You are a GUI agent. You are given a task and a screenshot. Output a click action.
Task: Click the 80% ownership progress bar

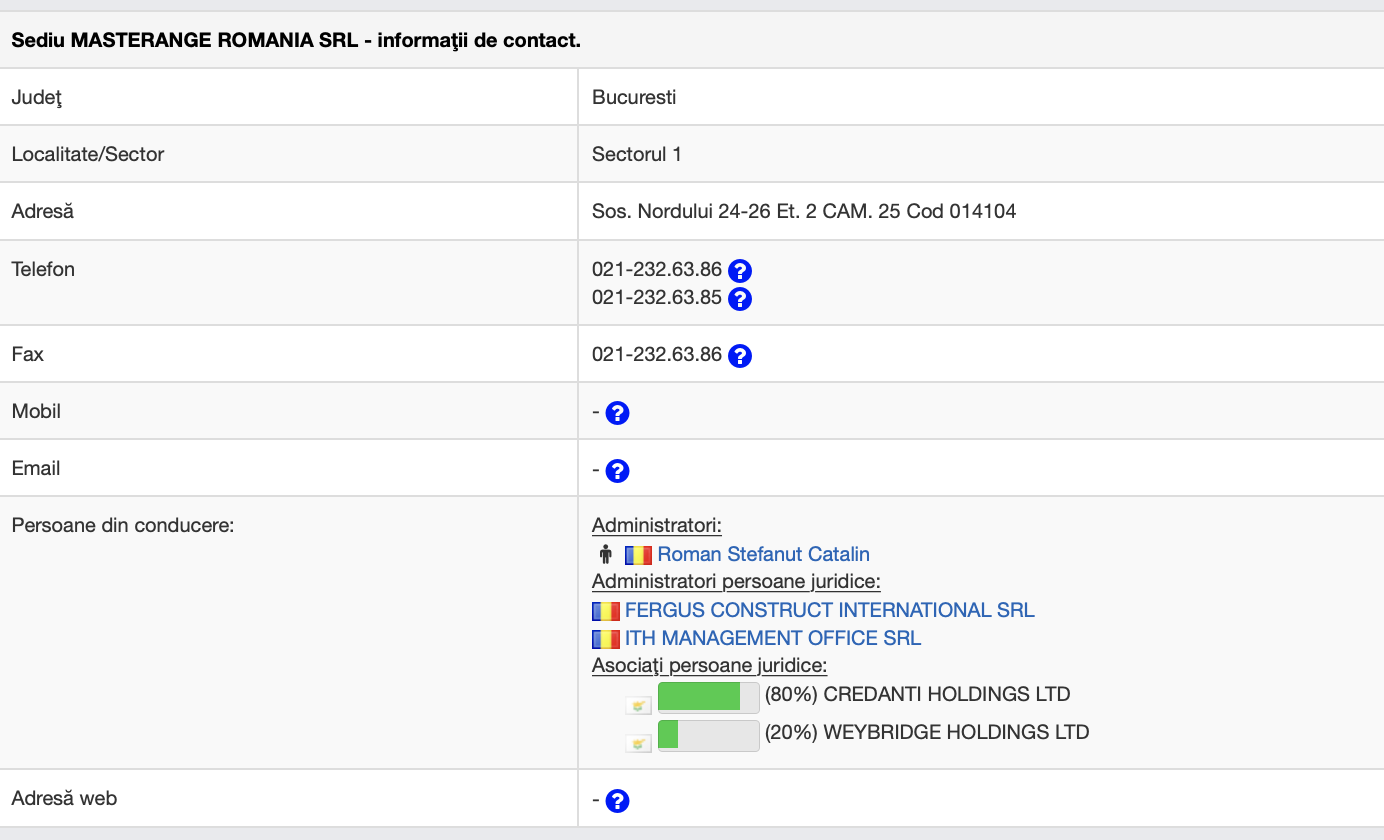pos(708,696)
